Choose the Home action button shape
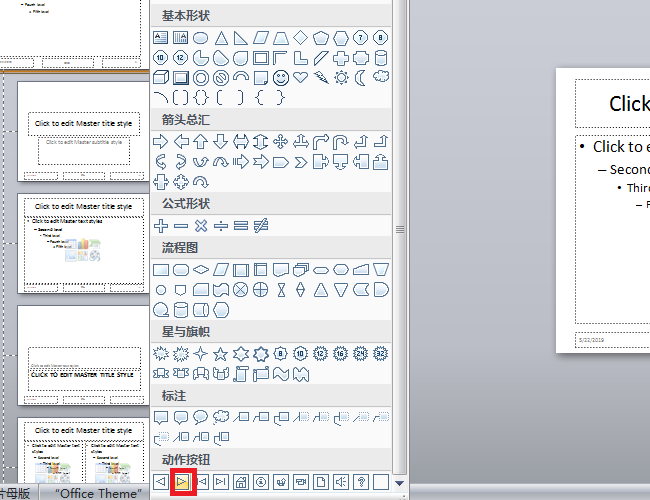650x500 pixels. pos(241,482)
